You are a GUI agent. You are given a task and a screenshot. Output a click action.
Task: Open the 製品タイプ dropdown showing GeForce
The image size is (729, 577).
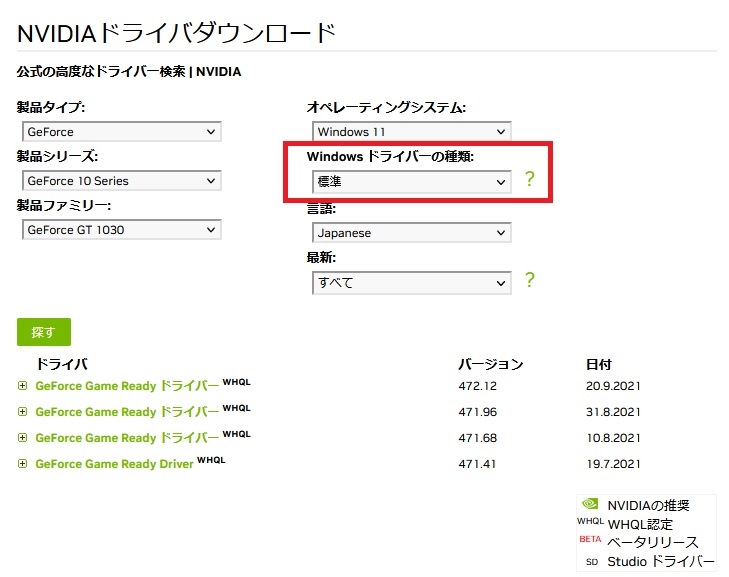pyautogui.click(x=121, y=132)
